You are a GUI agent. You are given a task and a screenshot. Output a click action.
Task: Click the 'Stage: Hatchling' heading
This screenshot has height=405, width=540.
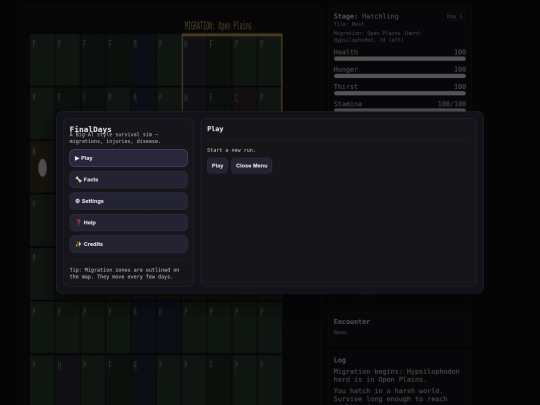(x=366, y=16)
